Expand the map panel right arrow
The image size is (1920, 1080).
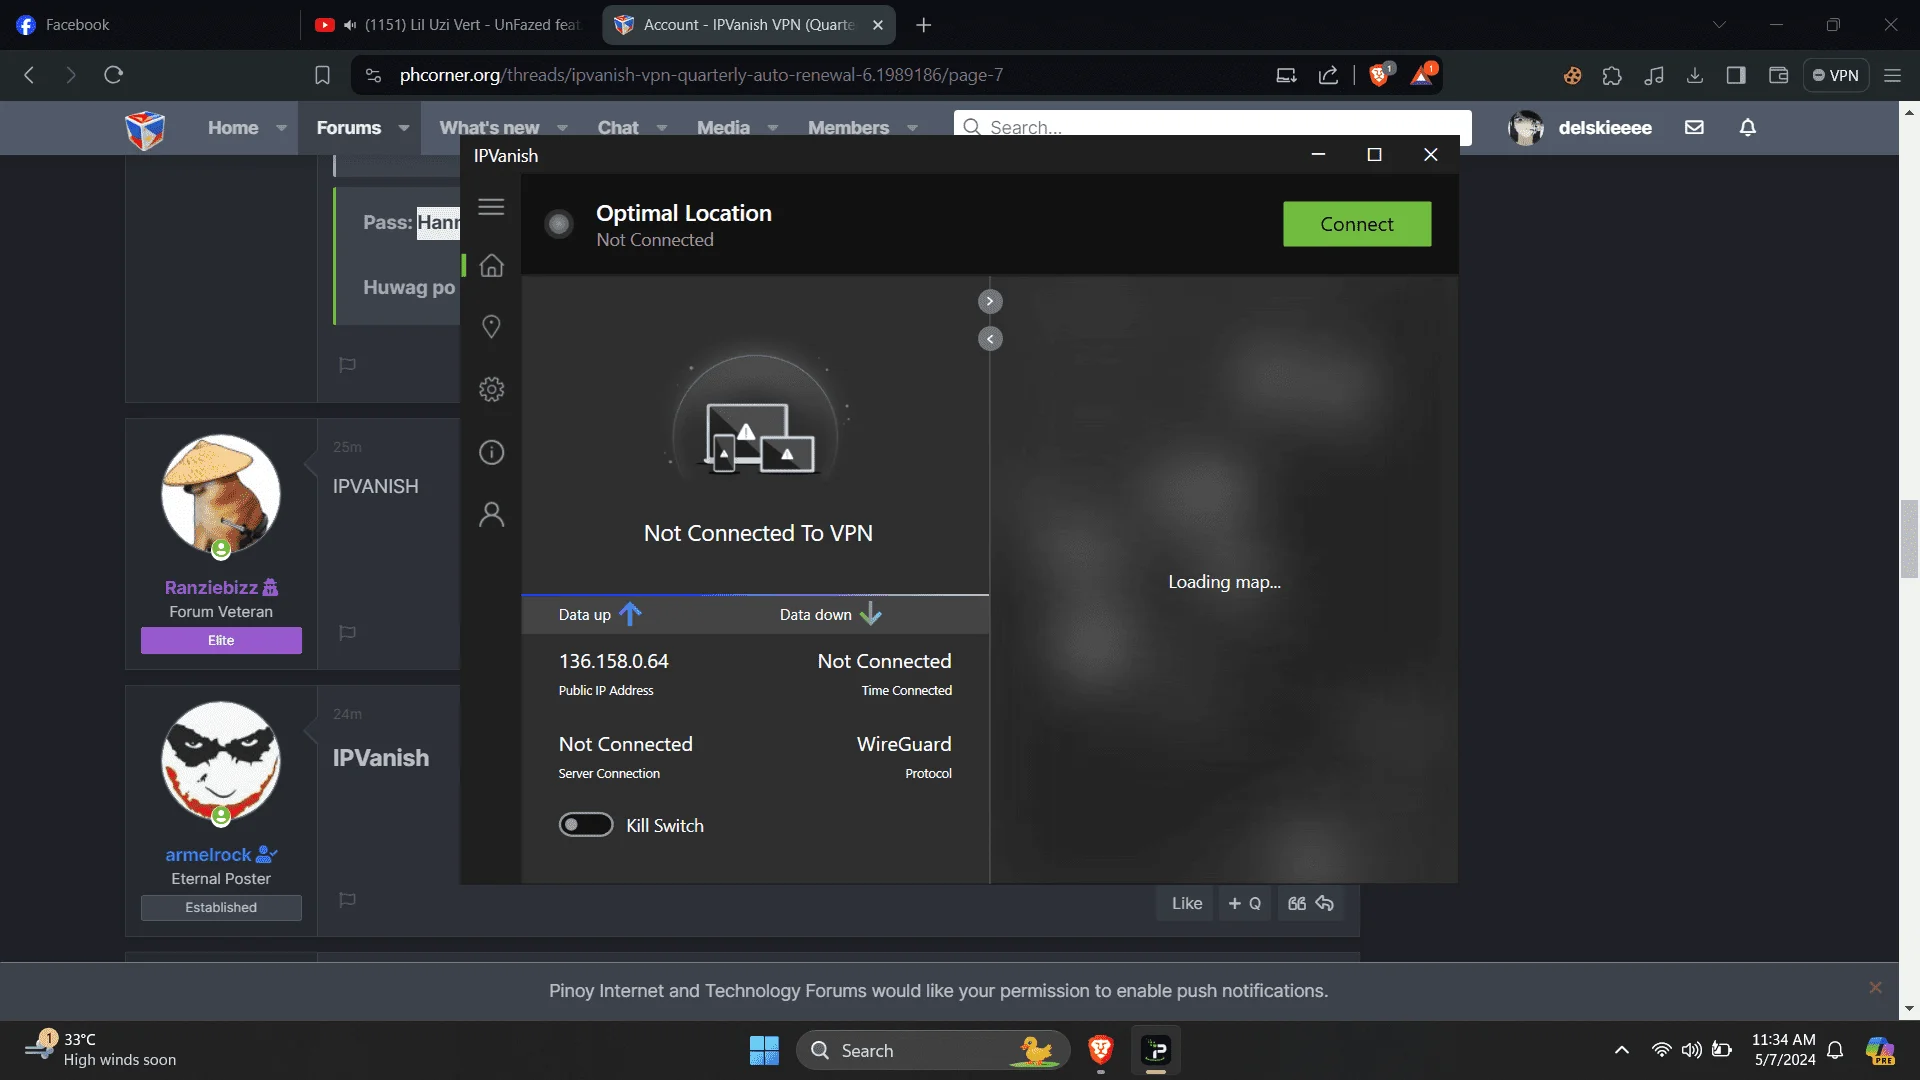[990, 301]
